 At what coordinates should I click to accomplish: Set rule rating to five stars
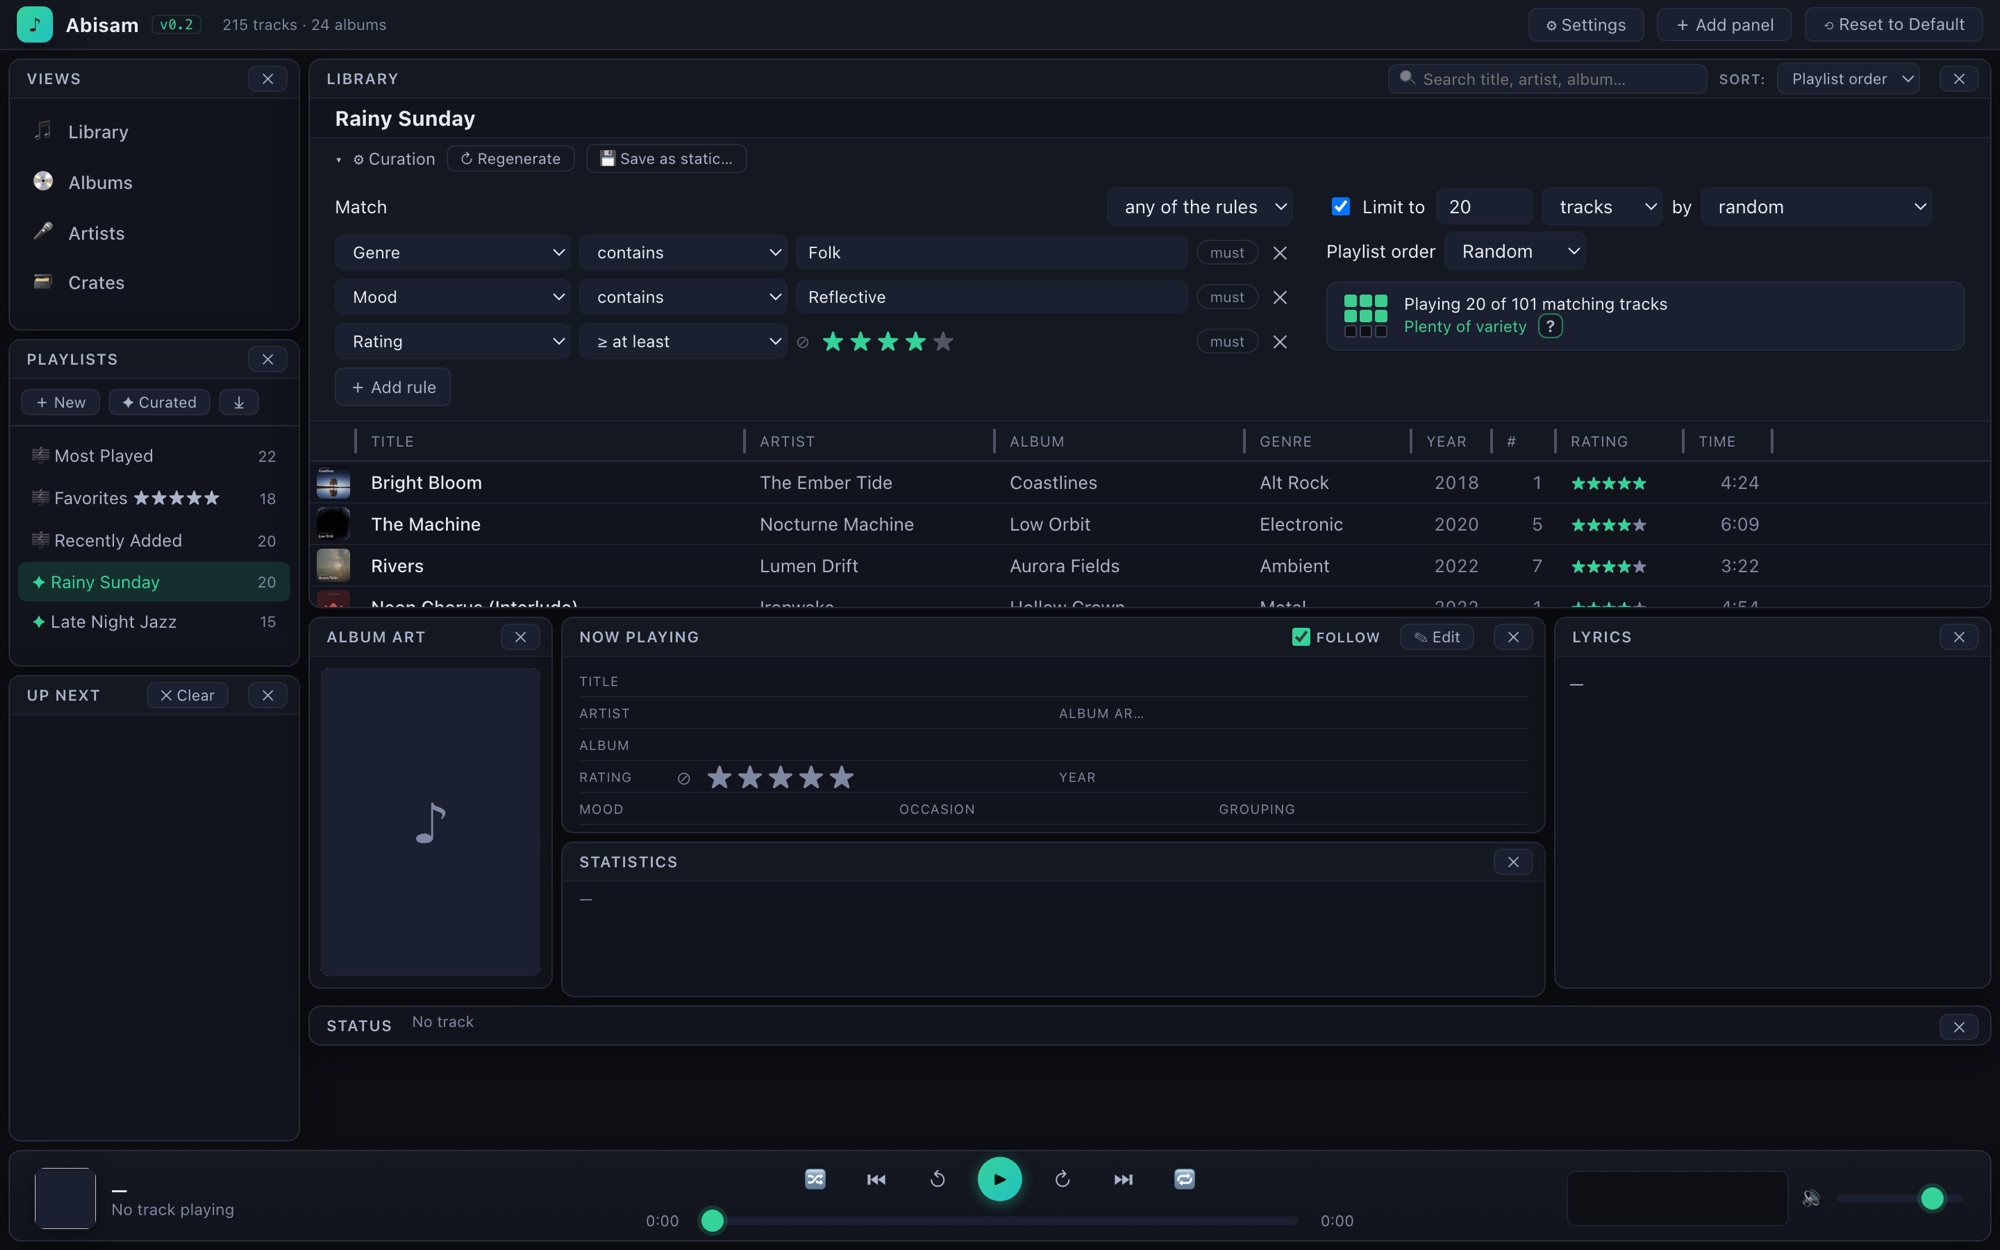pyautogui.click(x=943, y=342)
